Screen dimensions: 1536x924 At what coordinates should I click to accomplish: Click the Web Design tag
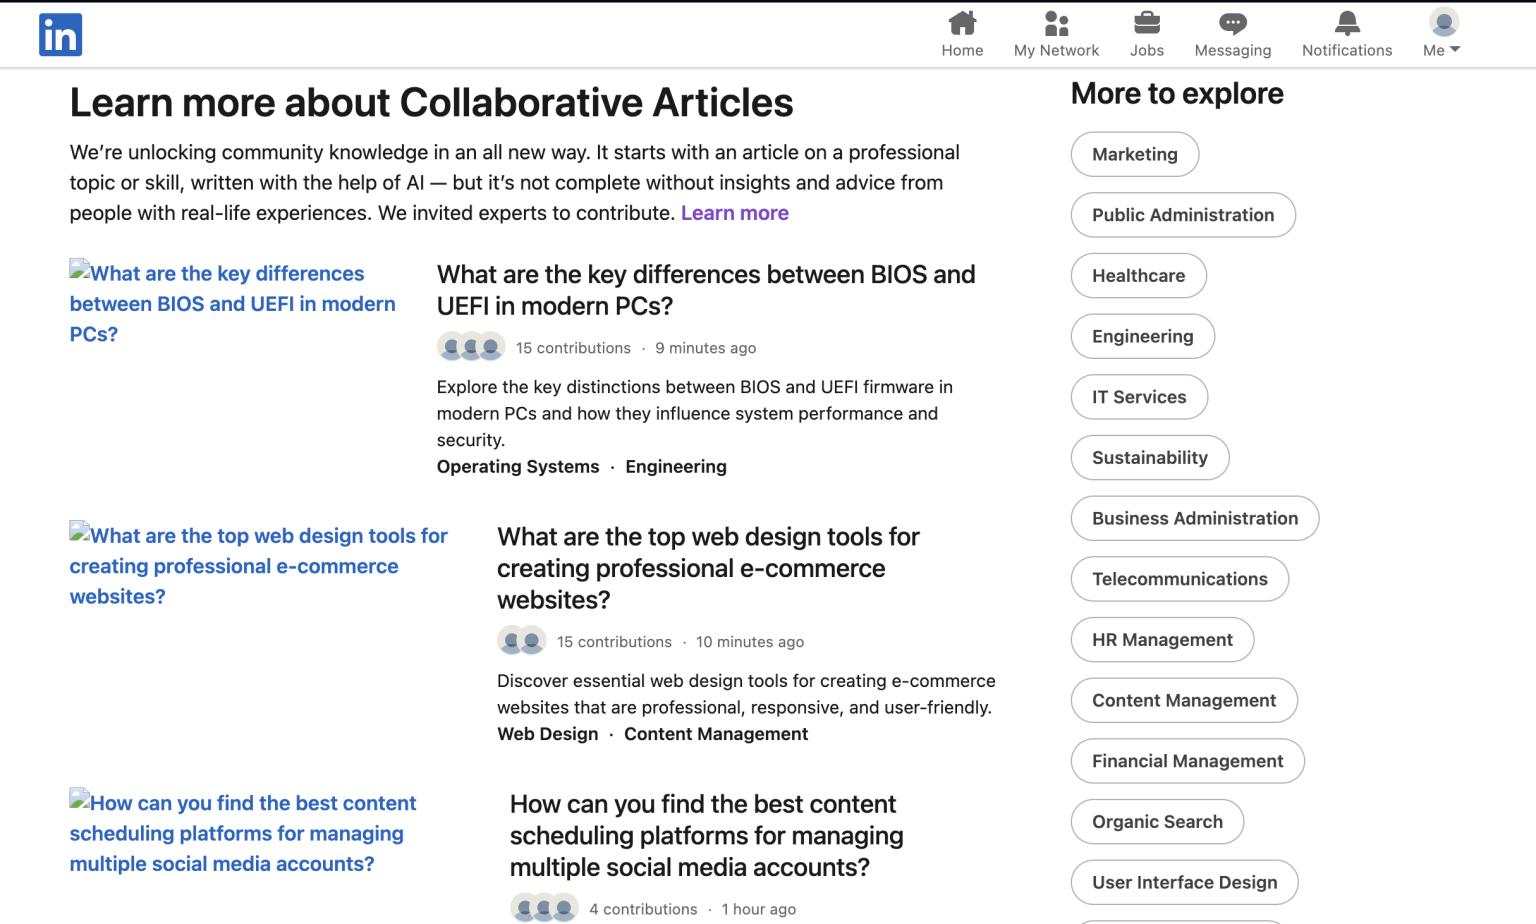547,734
